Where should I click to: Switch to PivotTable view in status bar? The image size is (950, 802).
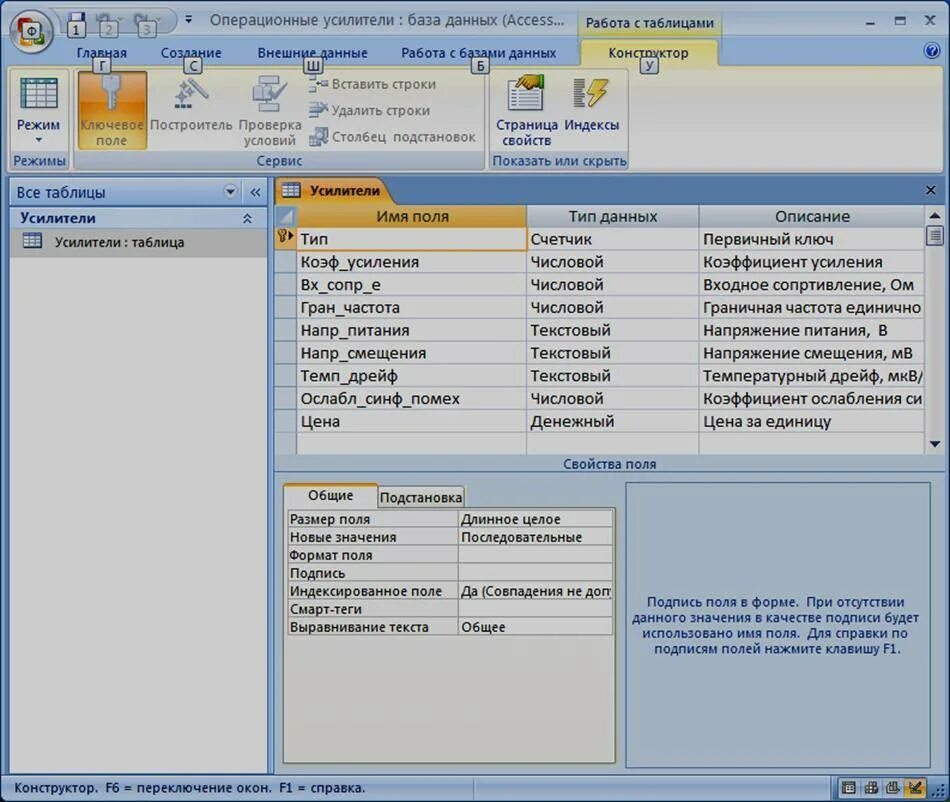tap(871, 787)
